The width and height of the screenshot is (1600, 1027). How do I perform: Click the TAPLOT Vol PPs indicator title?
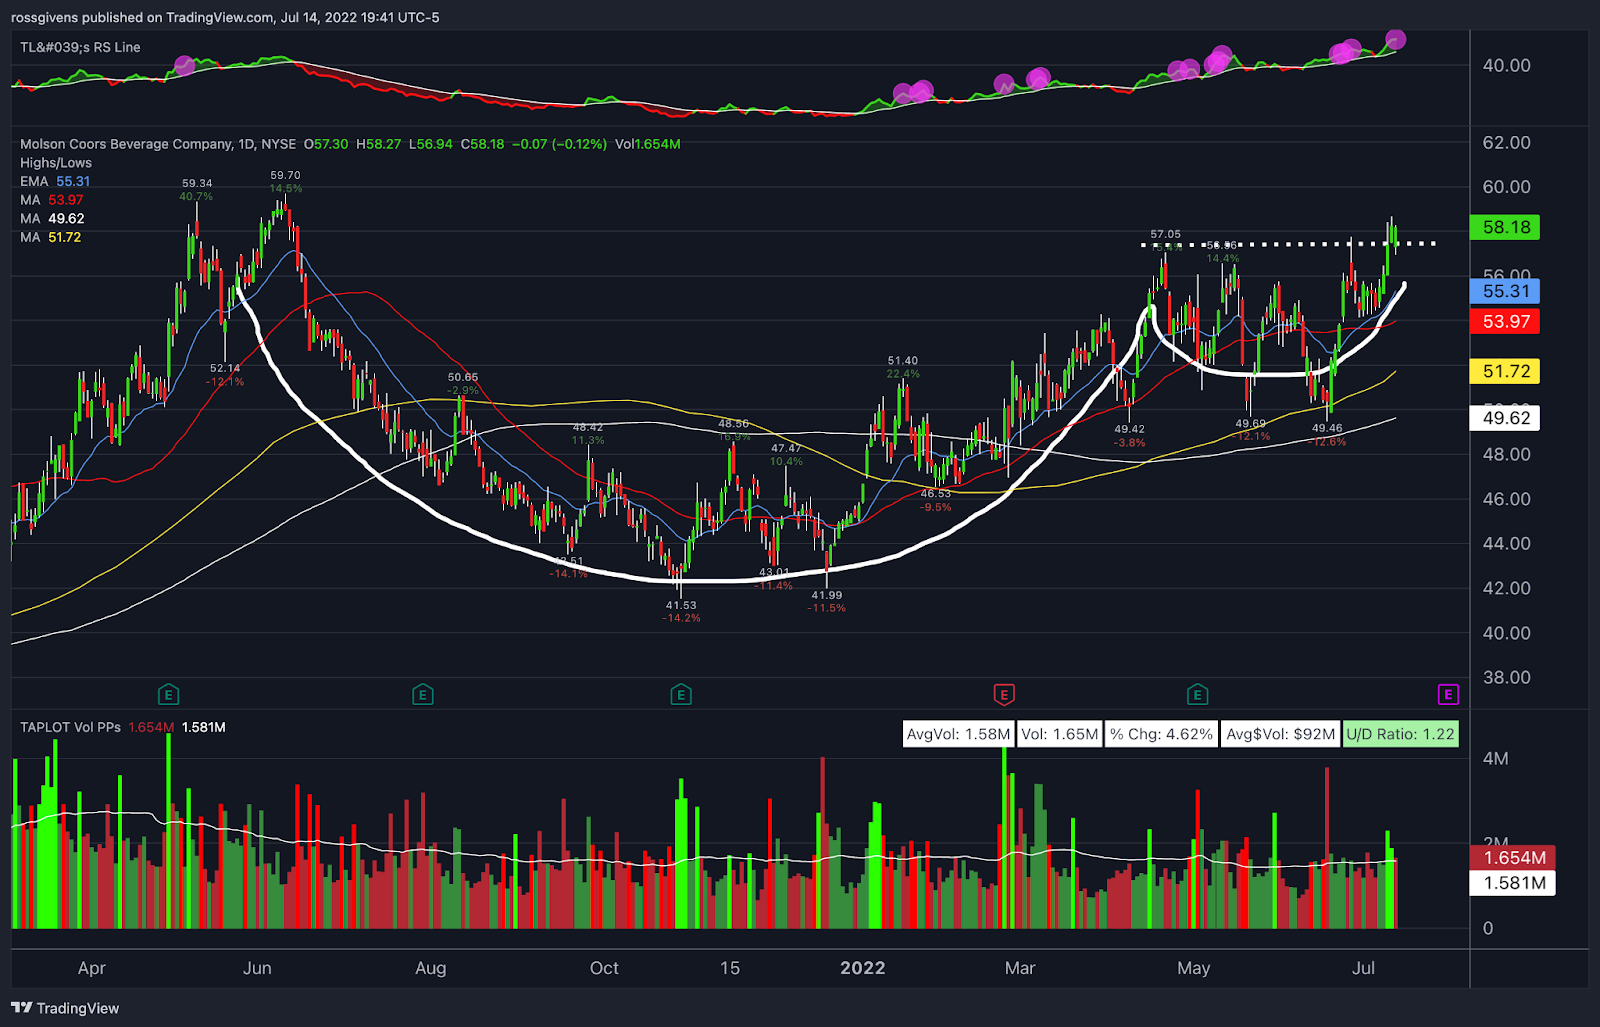70,727
